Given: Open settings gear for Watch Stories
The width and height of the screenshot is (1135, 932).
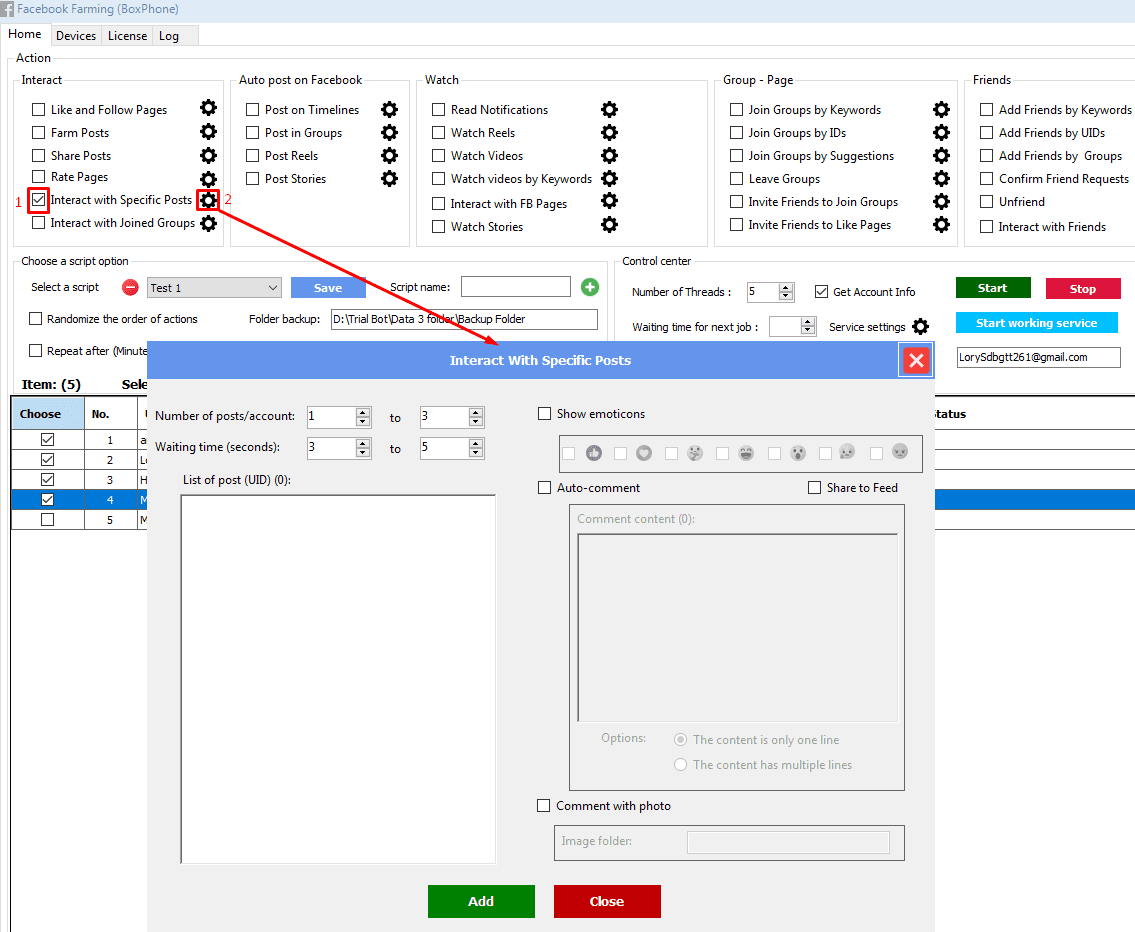Looking at the screenshot, I should click(x=609, y=225).
